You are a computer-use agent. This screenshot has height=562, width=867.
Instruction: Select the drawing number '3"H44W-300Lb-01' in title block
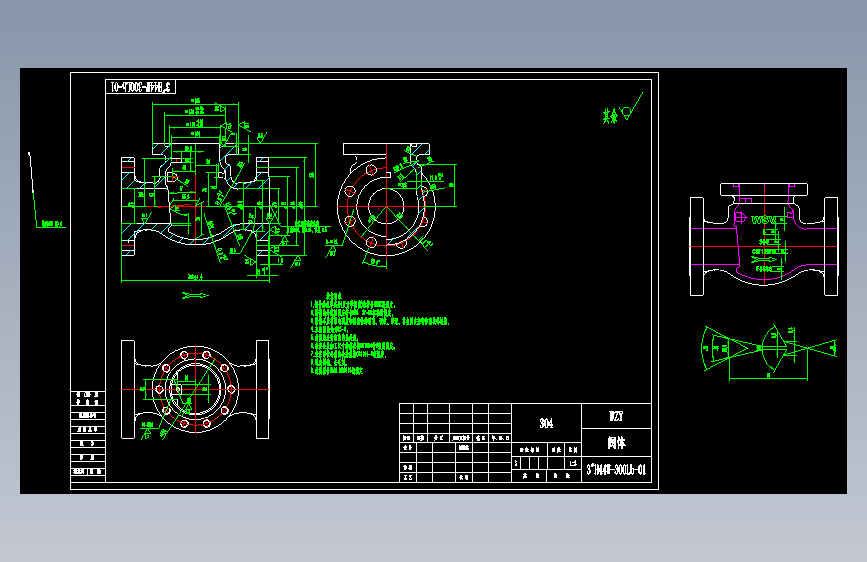click(616, 470)
